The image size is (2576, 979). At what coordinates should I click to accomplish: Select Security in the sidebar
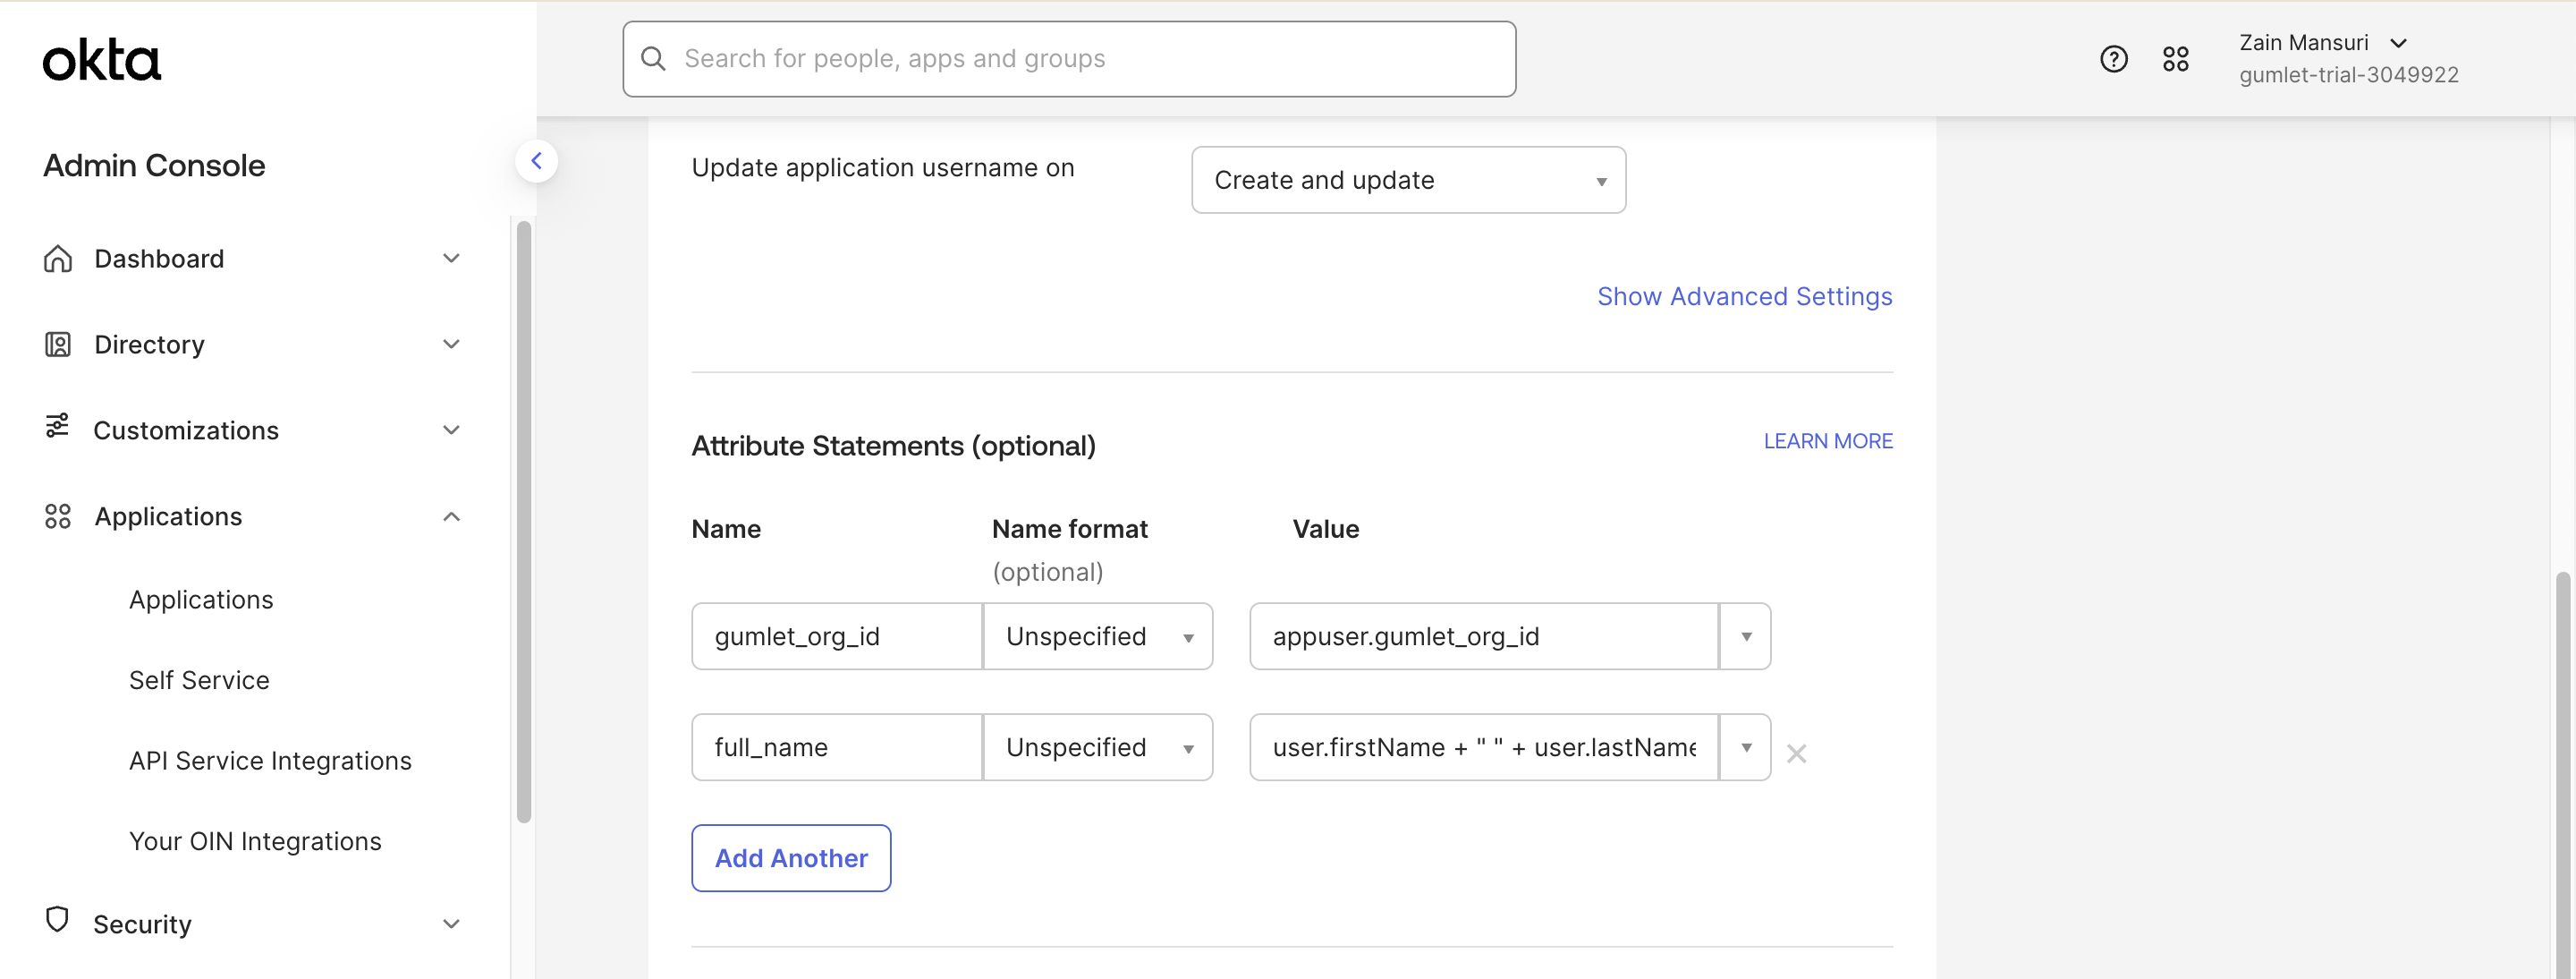(x=142, y=924)
